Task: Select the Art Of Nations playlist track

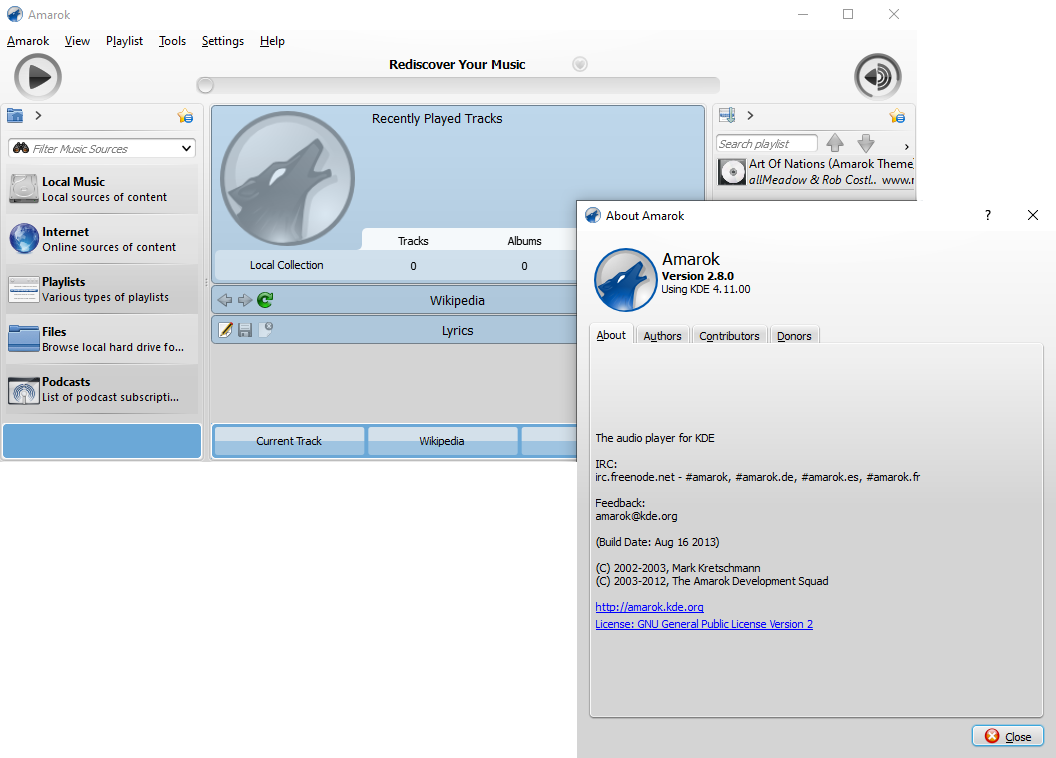Action: (x=816, y=172)
